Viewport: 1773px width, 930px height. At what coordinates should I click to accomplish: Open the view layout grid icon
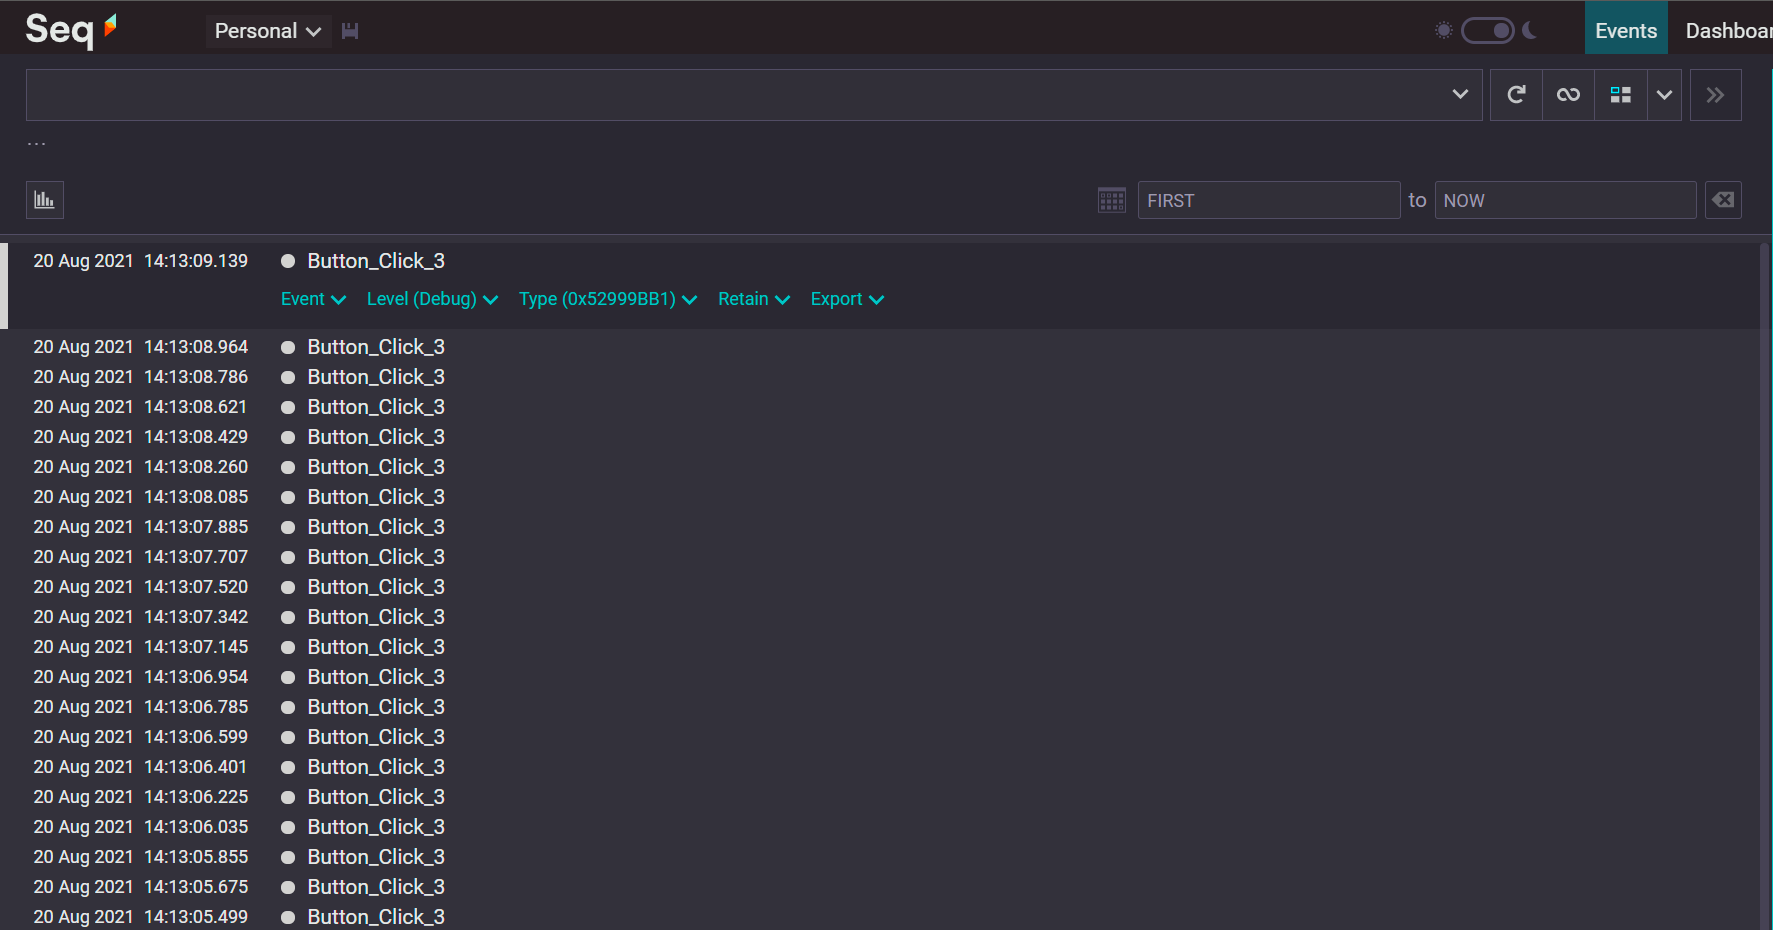coord(1620,95)
